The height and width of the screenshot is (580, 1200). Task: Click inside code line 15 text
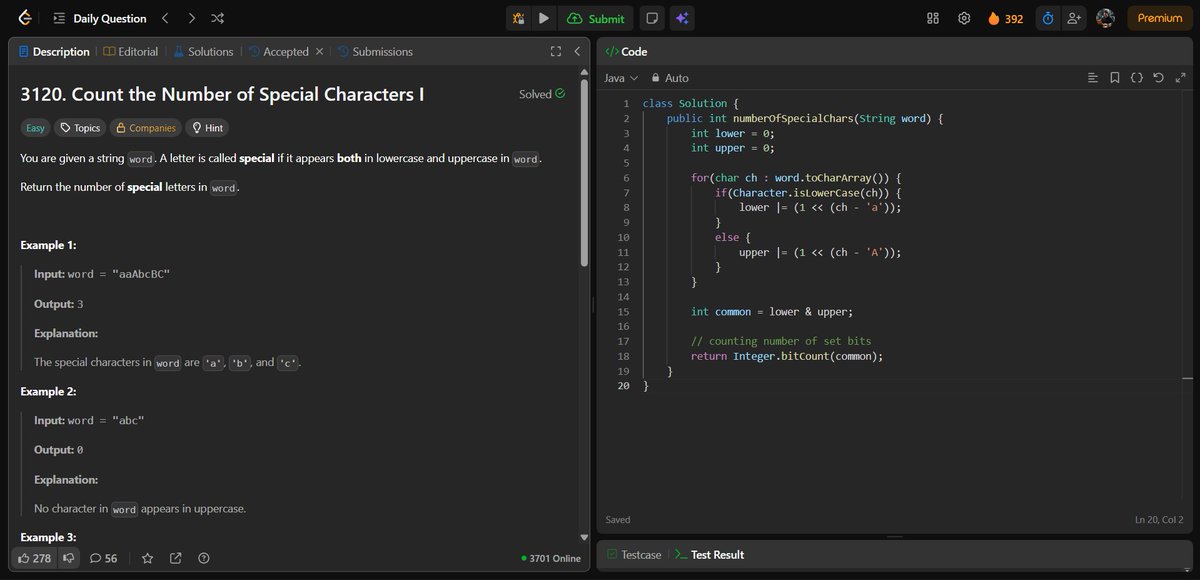[x=771, y=312]
